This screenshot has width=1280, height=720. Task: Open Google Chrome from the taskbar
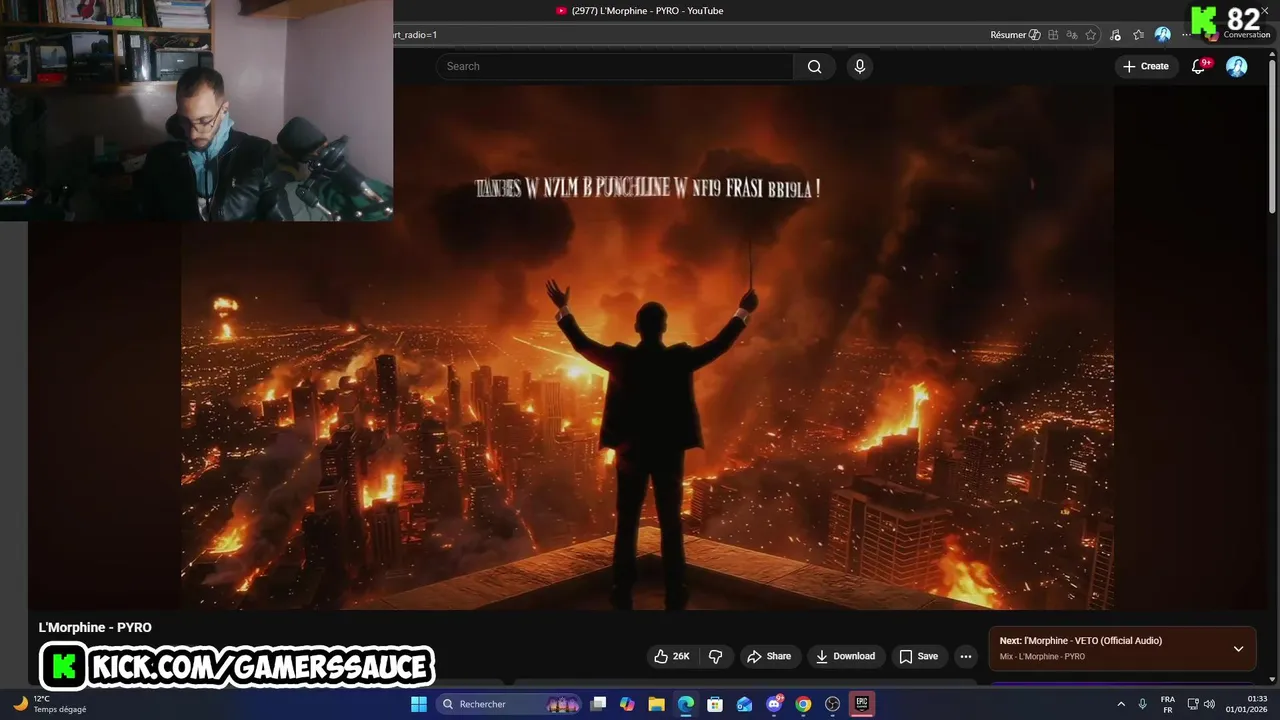point(803,704)
